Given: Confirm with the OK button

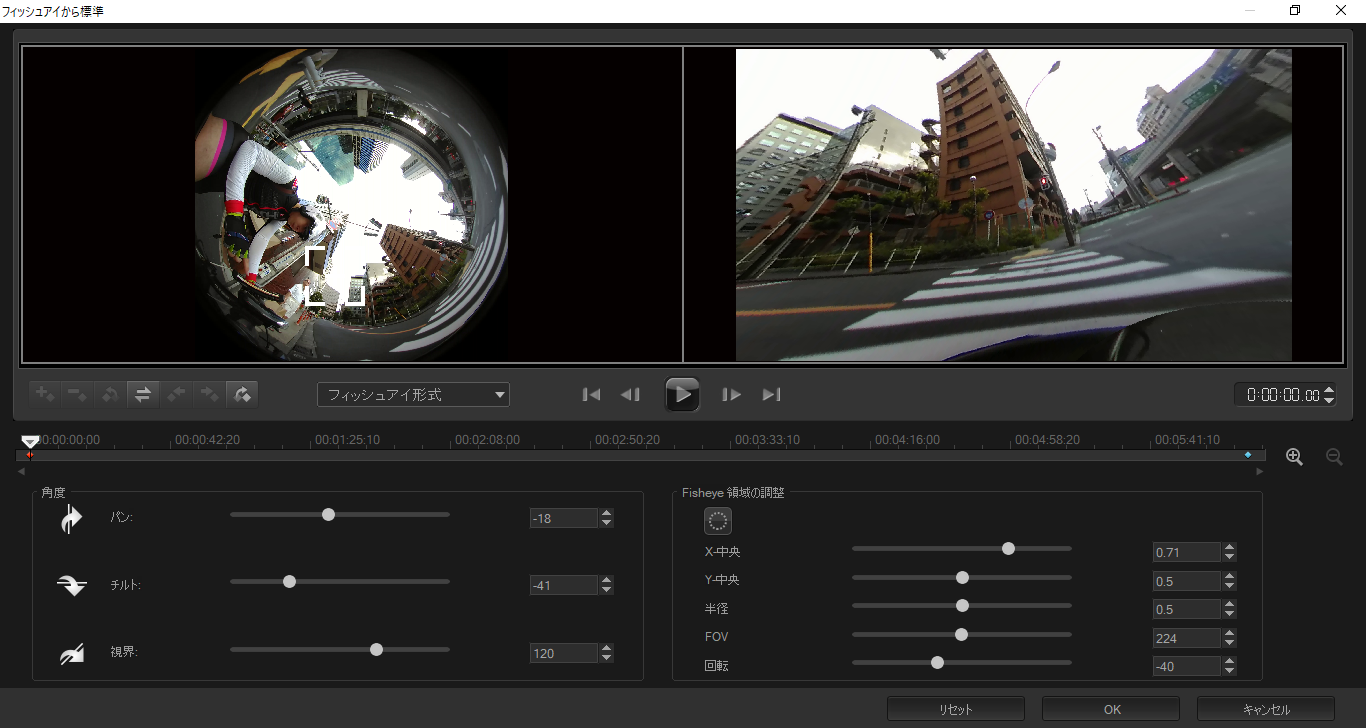Looking at the screenshot, I should pos(1112,709).
